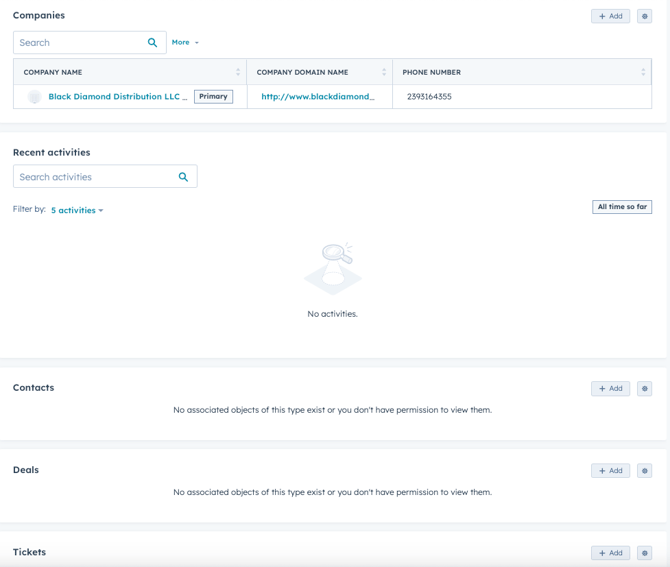
Task: Sort by Company Domain Name column arrows
Action: [x=384, y=72]
